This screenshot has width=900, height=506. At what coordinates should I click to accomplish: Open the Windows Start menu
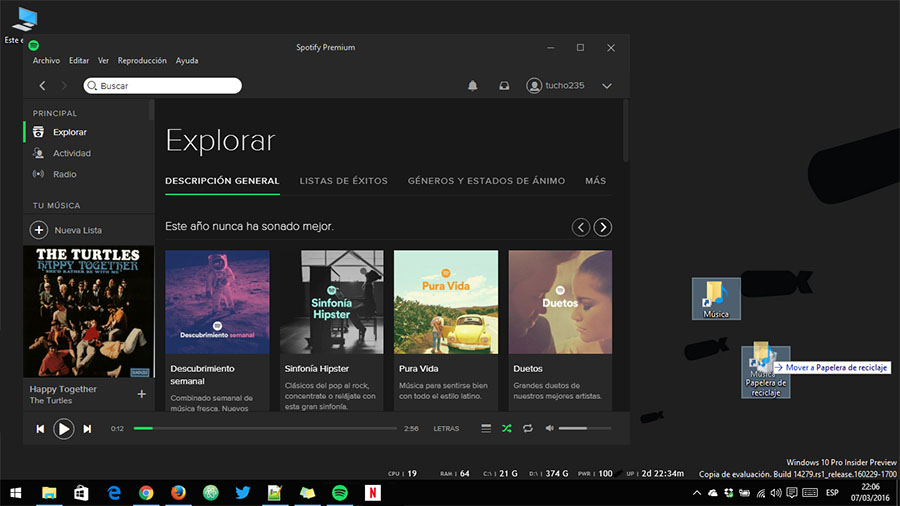pyautogui.click(x=15, y=493)
